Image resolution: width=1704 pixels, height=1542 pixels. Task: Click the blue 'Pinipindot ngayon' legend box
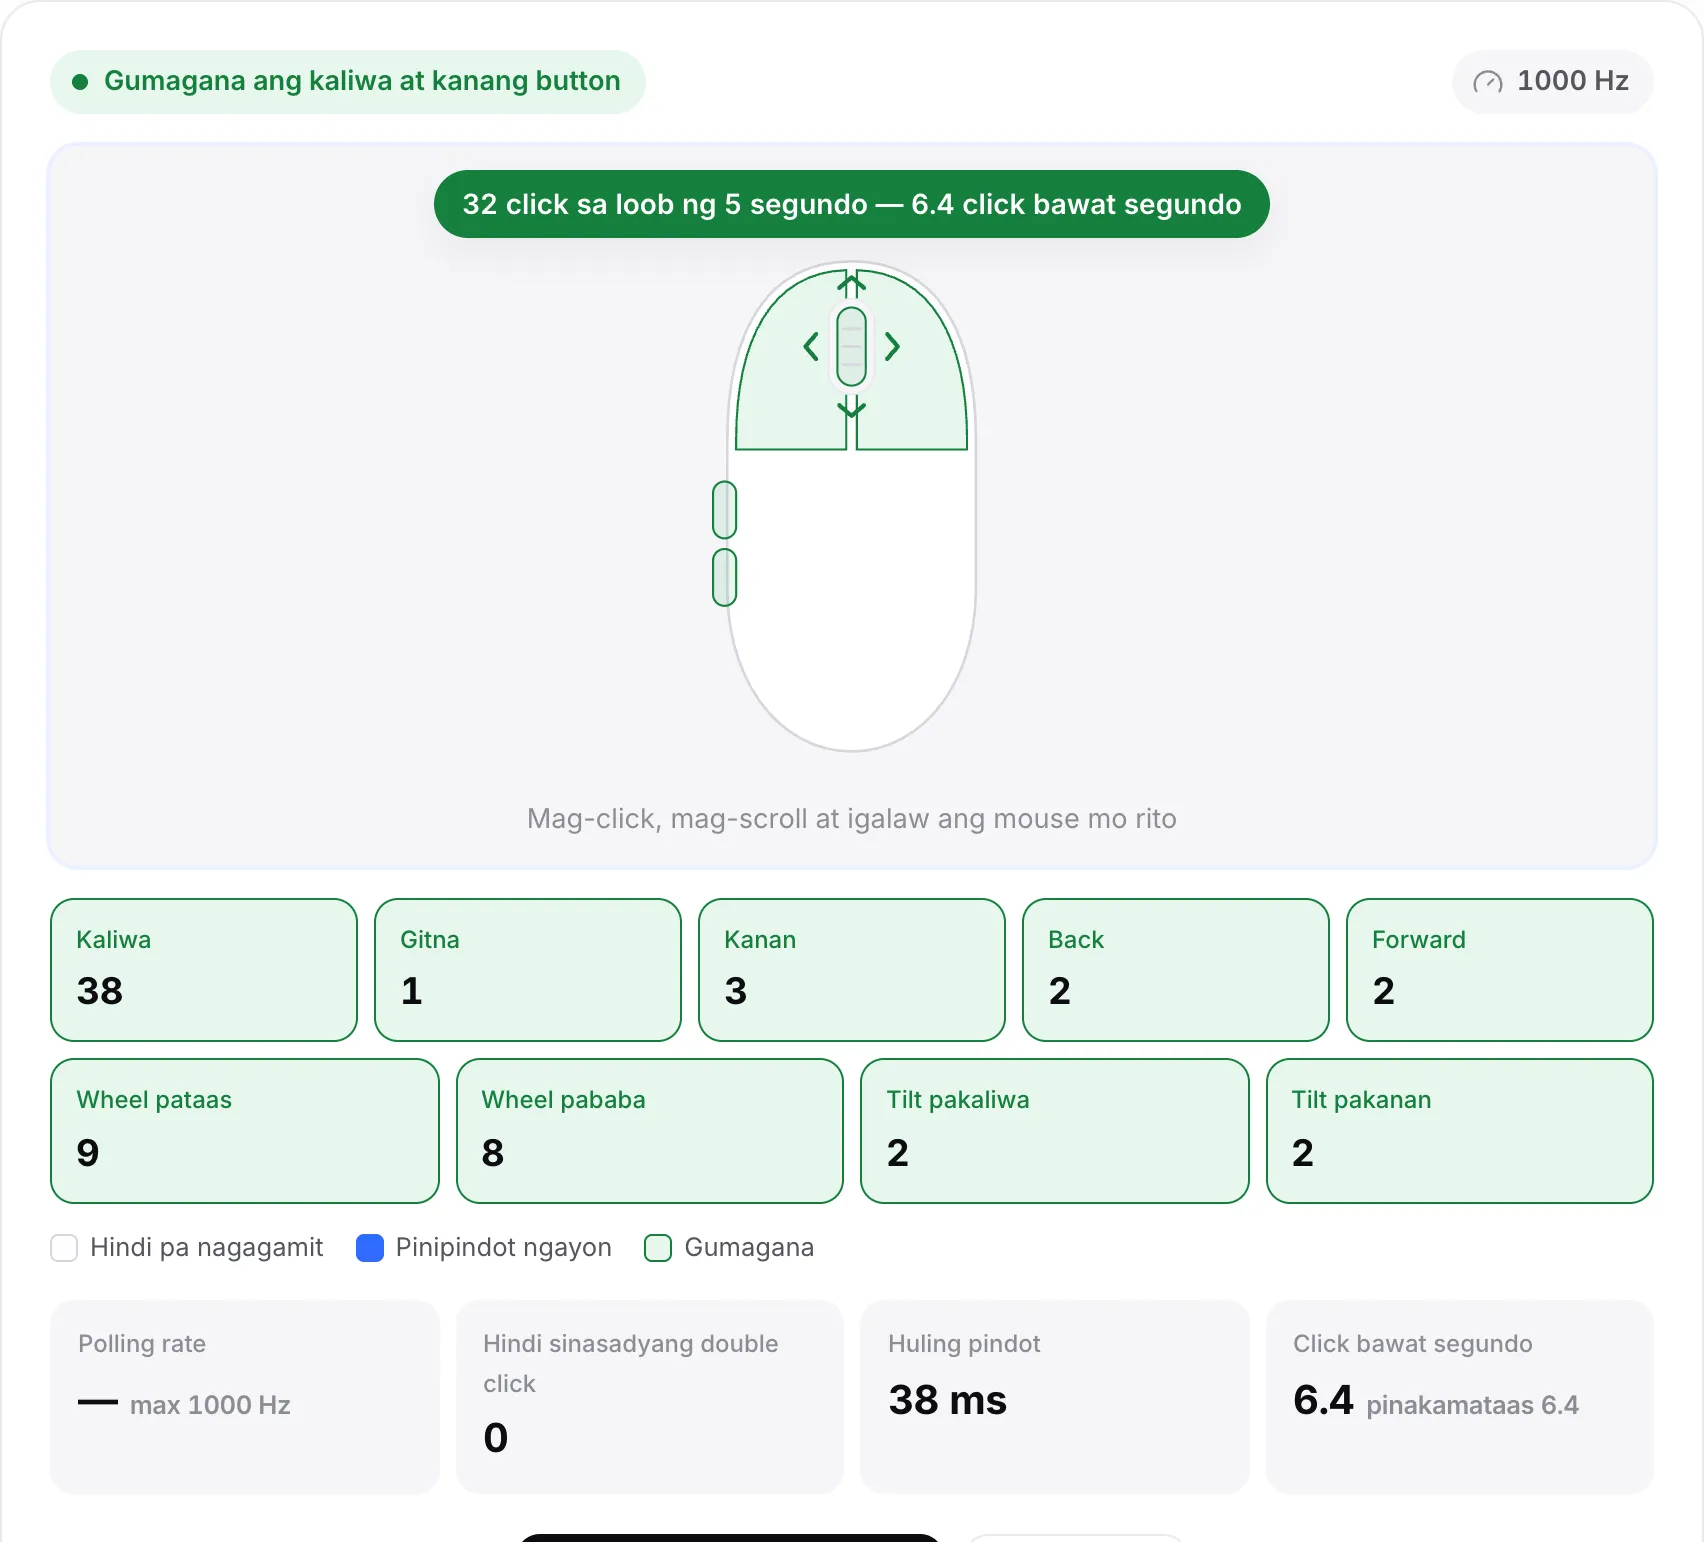370,1248
